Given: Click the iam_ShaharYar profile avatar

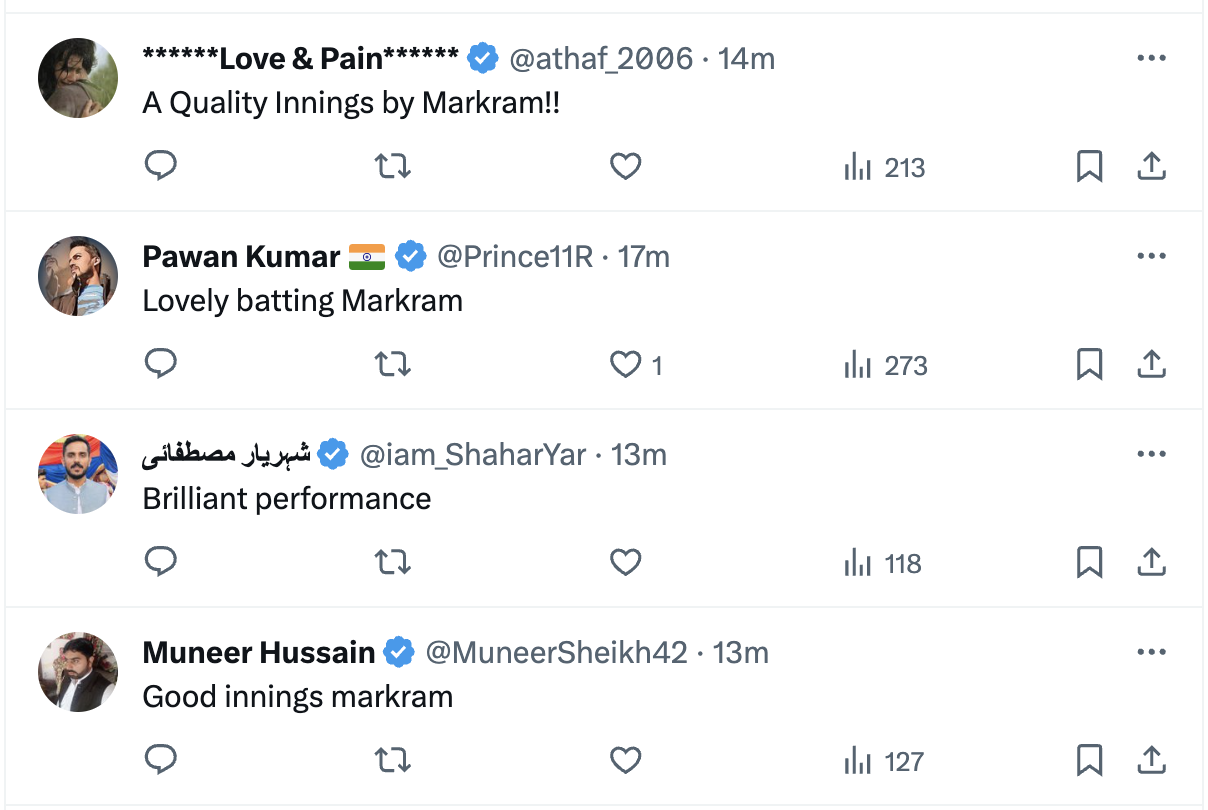Looking at the screenshot, I should pyautogui.click(x=78, y=474).
